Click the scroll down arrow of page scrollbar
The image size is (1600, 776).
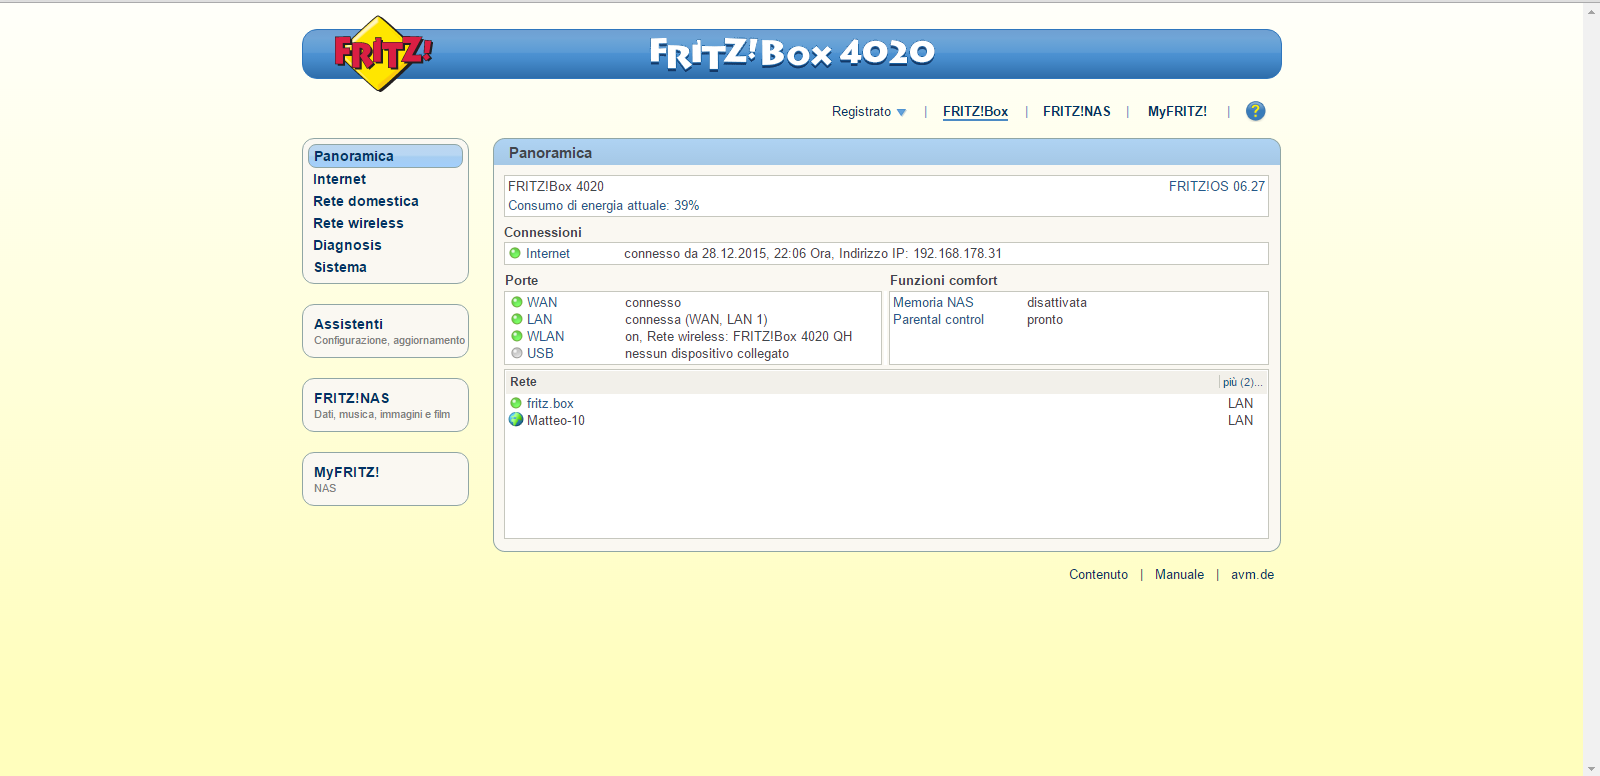click(1591, 768)
